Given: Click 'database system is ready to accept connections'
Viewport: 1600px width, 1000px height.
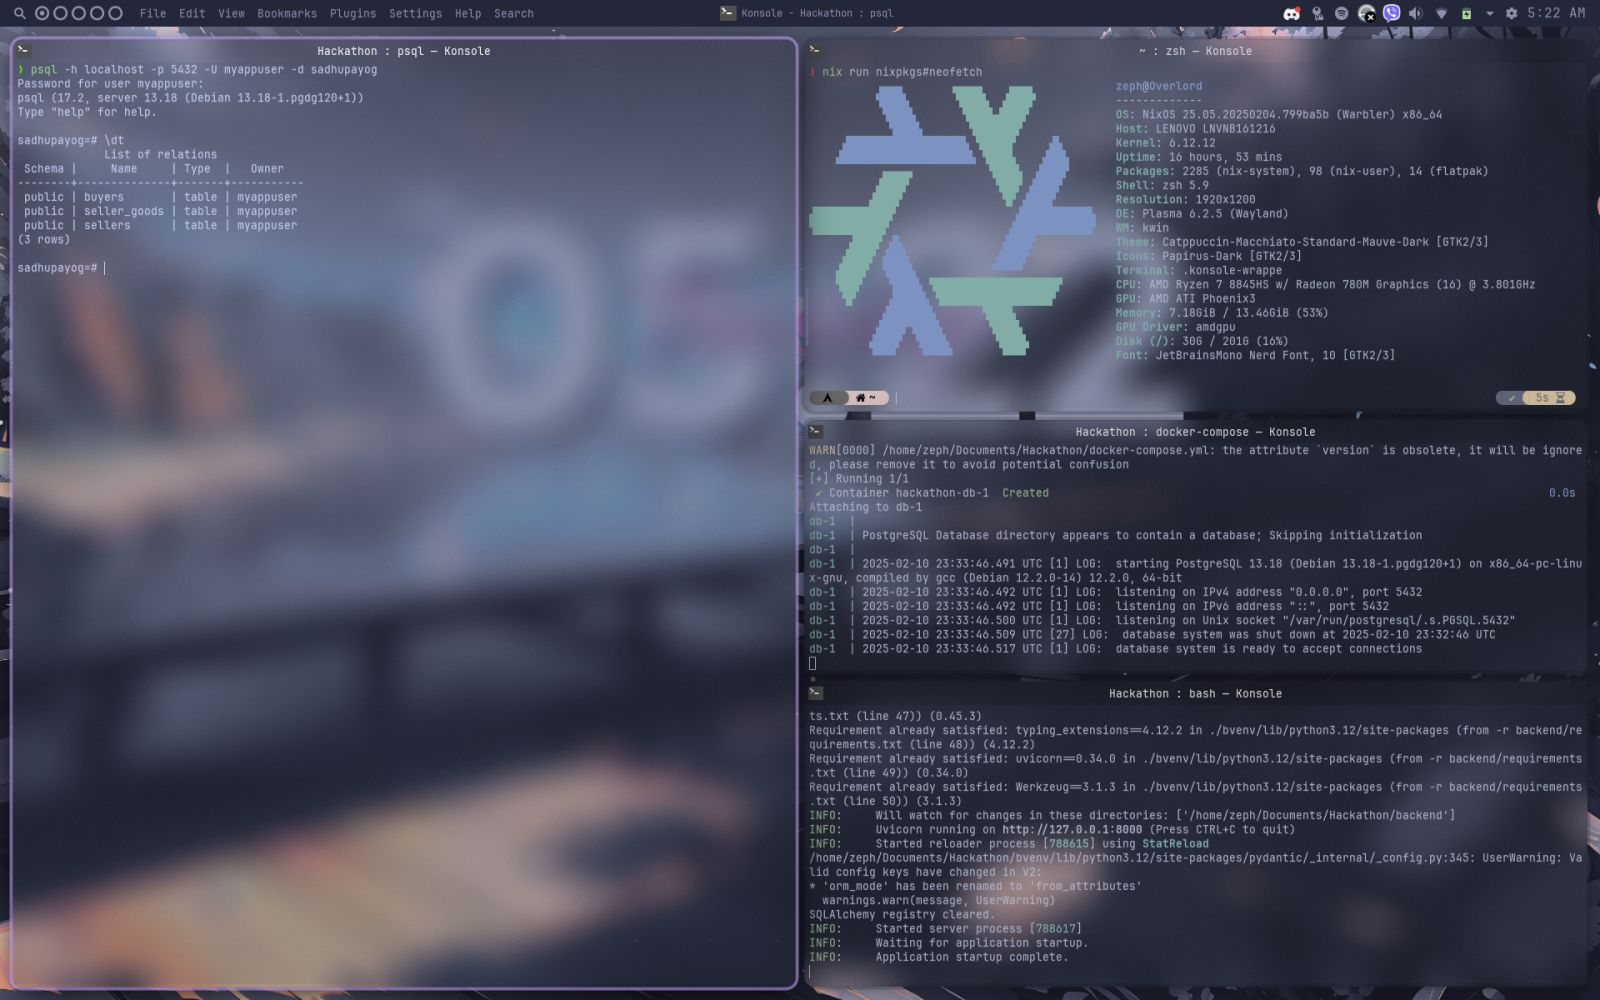Looking at the screenshot, I should click(1268, 649).
